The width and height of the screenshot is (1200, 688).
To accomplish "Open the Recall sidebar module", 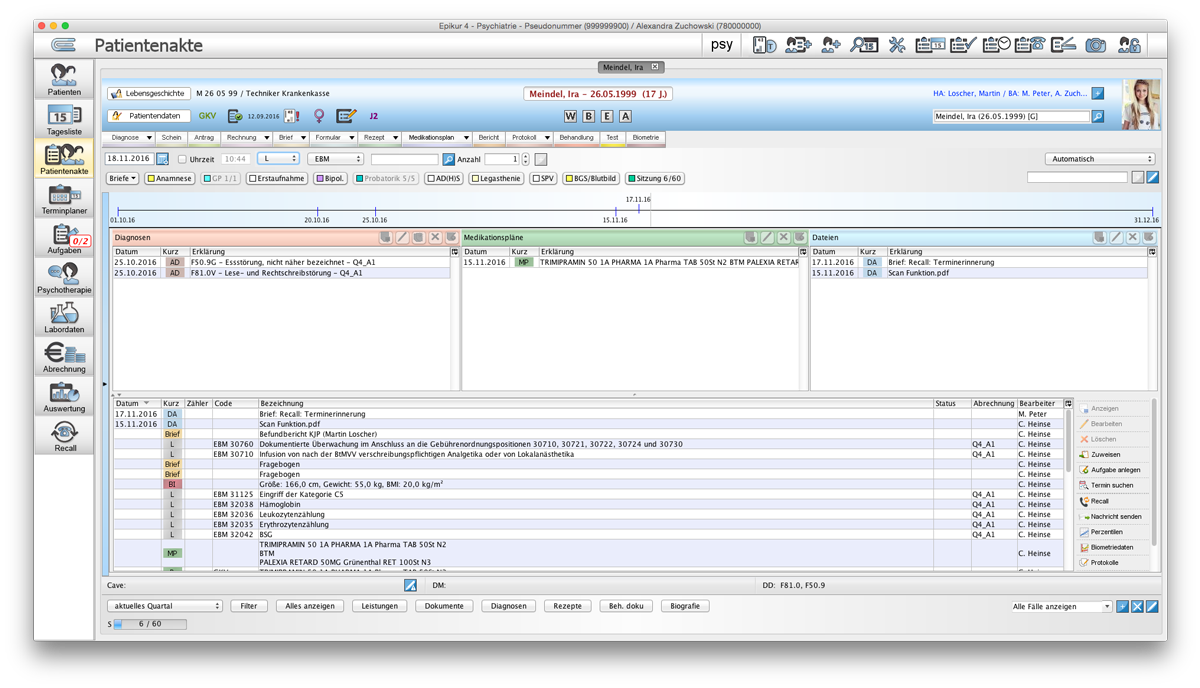I will point(64,437).
